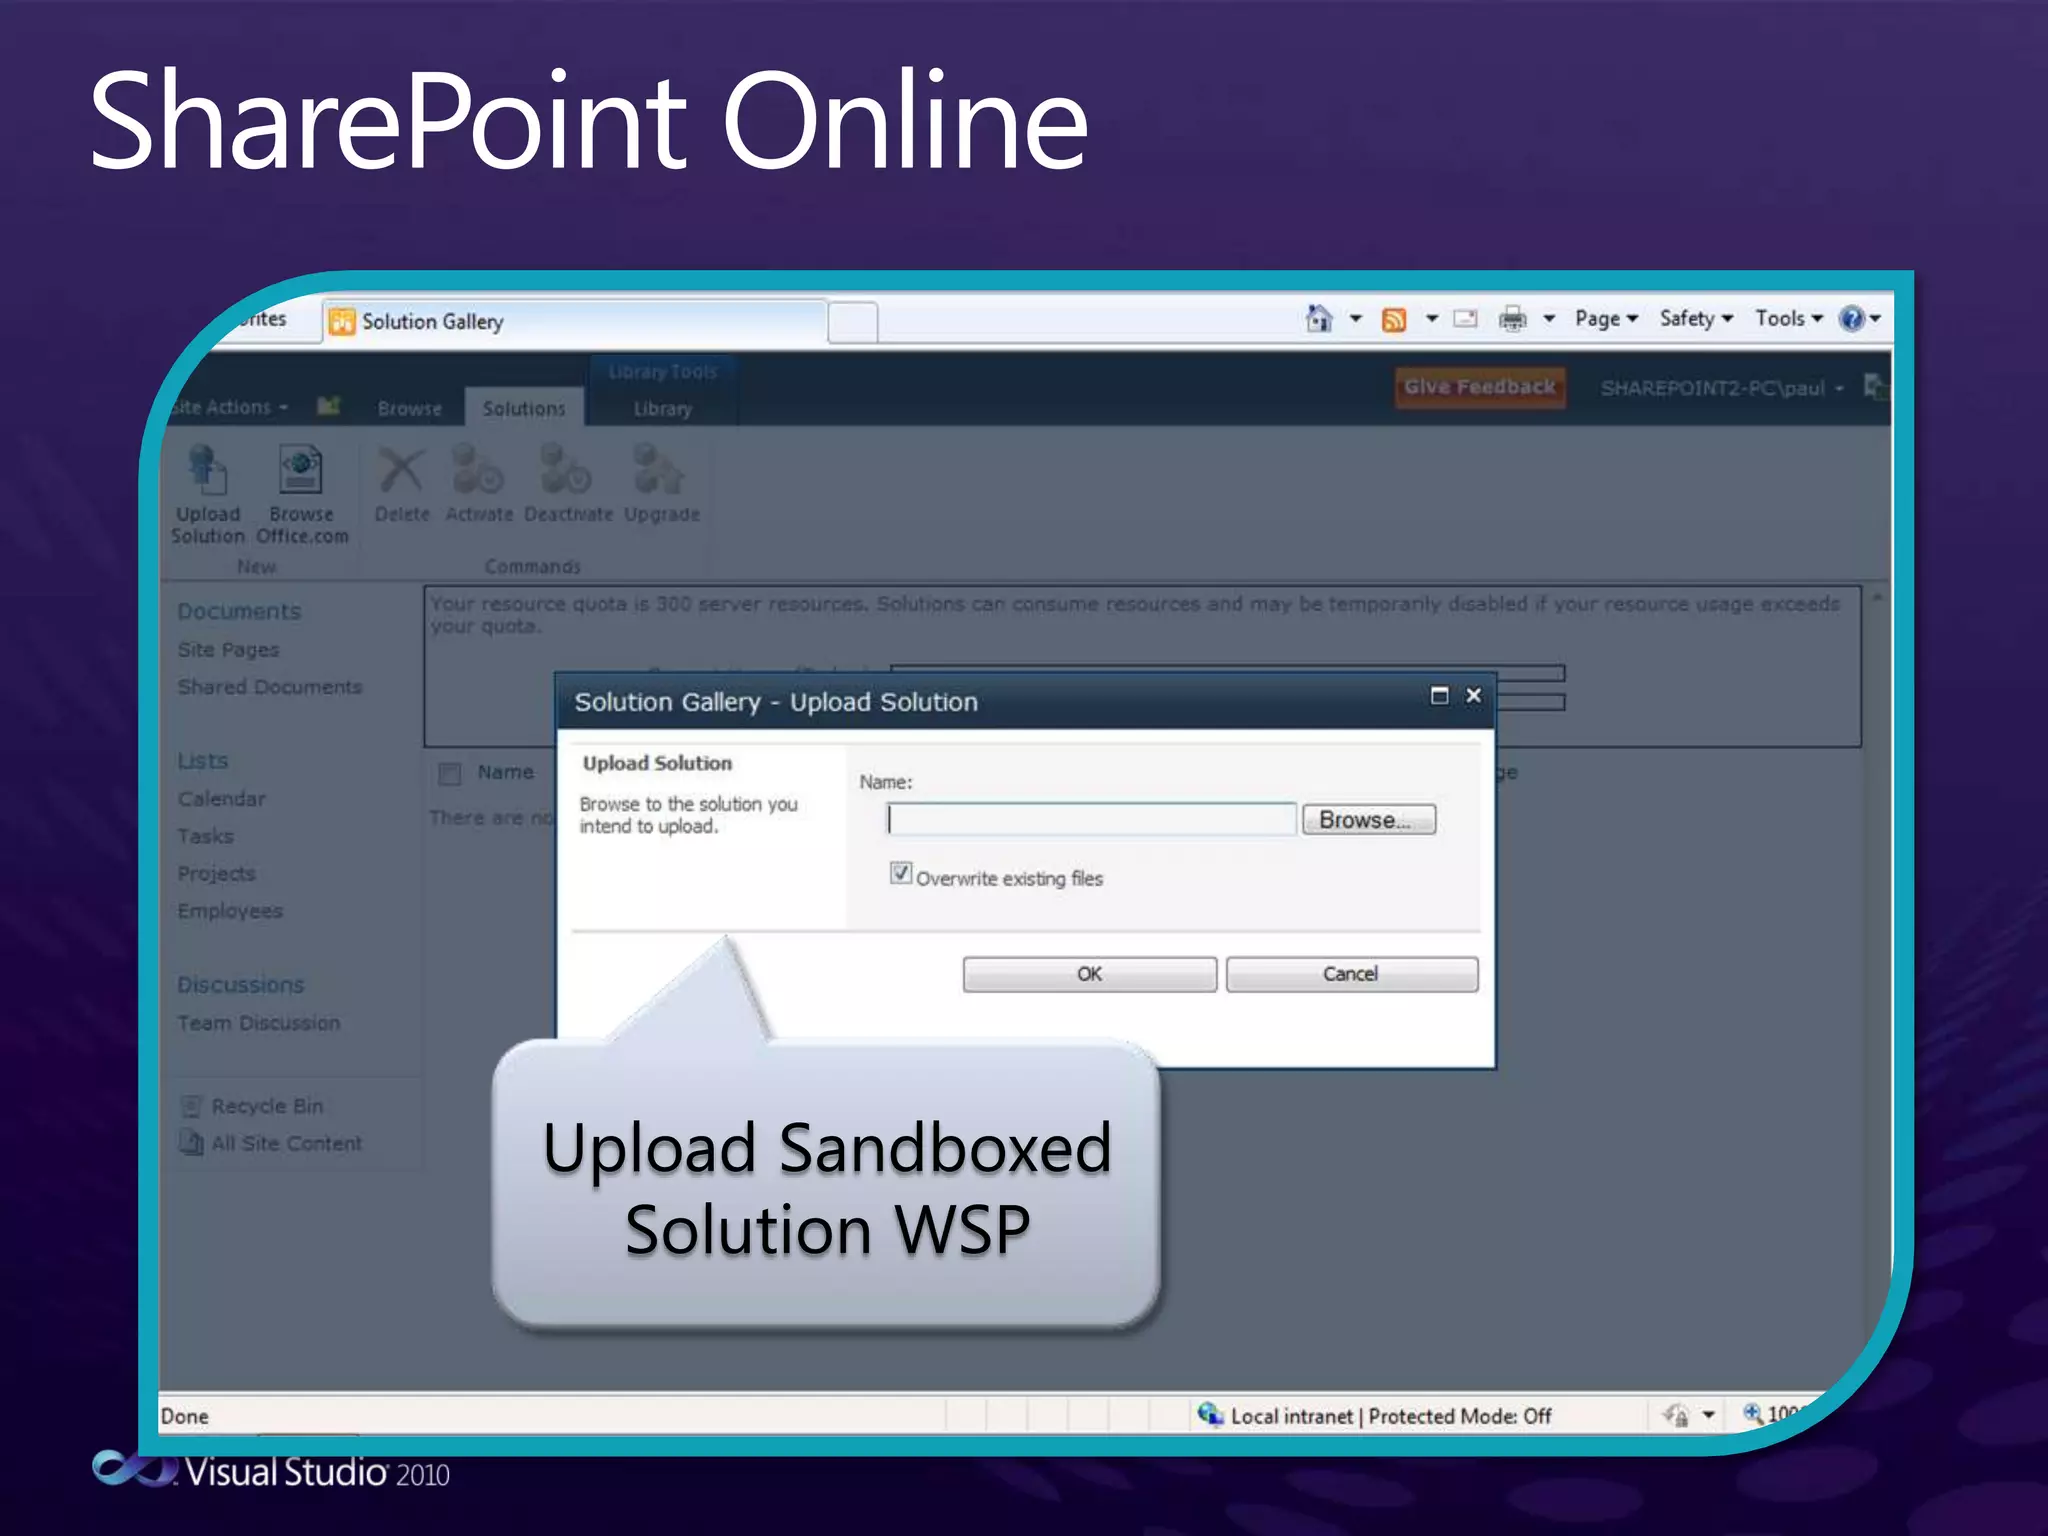
Task: Open the Employees list link
Action: click(x=230, y=911)
